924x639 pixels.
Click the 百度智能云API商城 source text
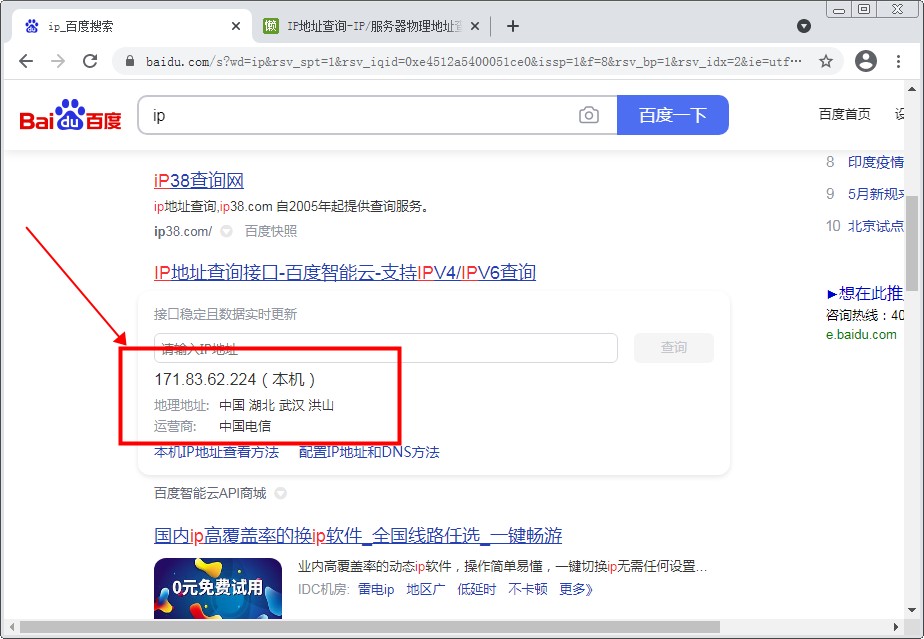[210, 493]
